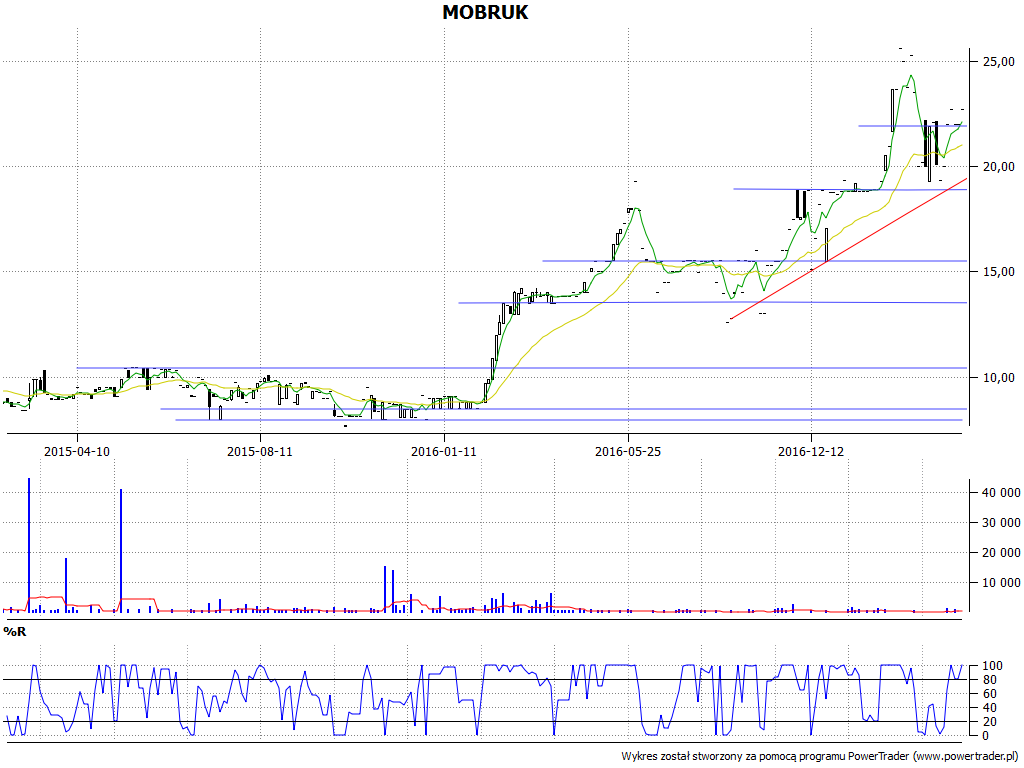This screenshot has width=1024, height=768.
Task: Click the tallest volume bar near 40 000
Action: coord(29,545)
